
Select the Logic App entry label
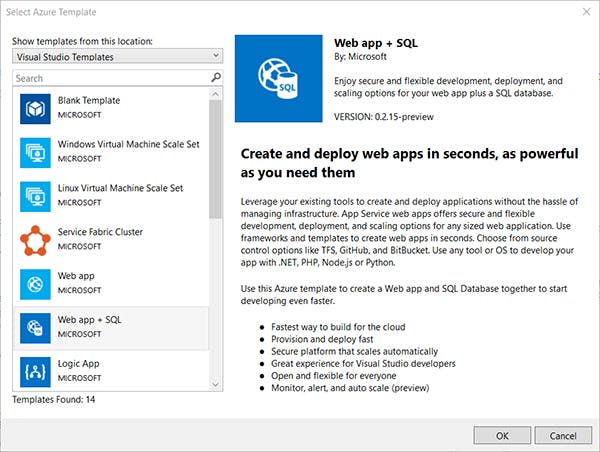pyautogui.click(x=80, y=364)
